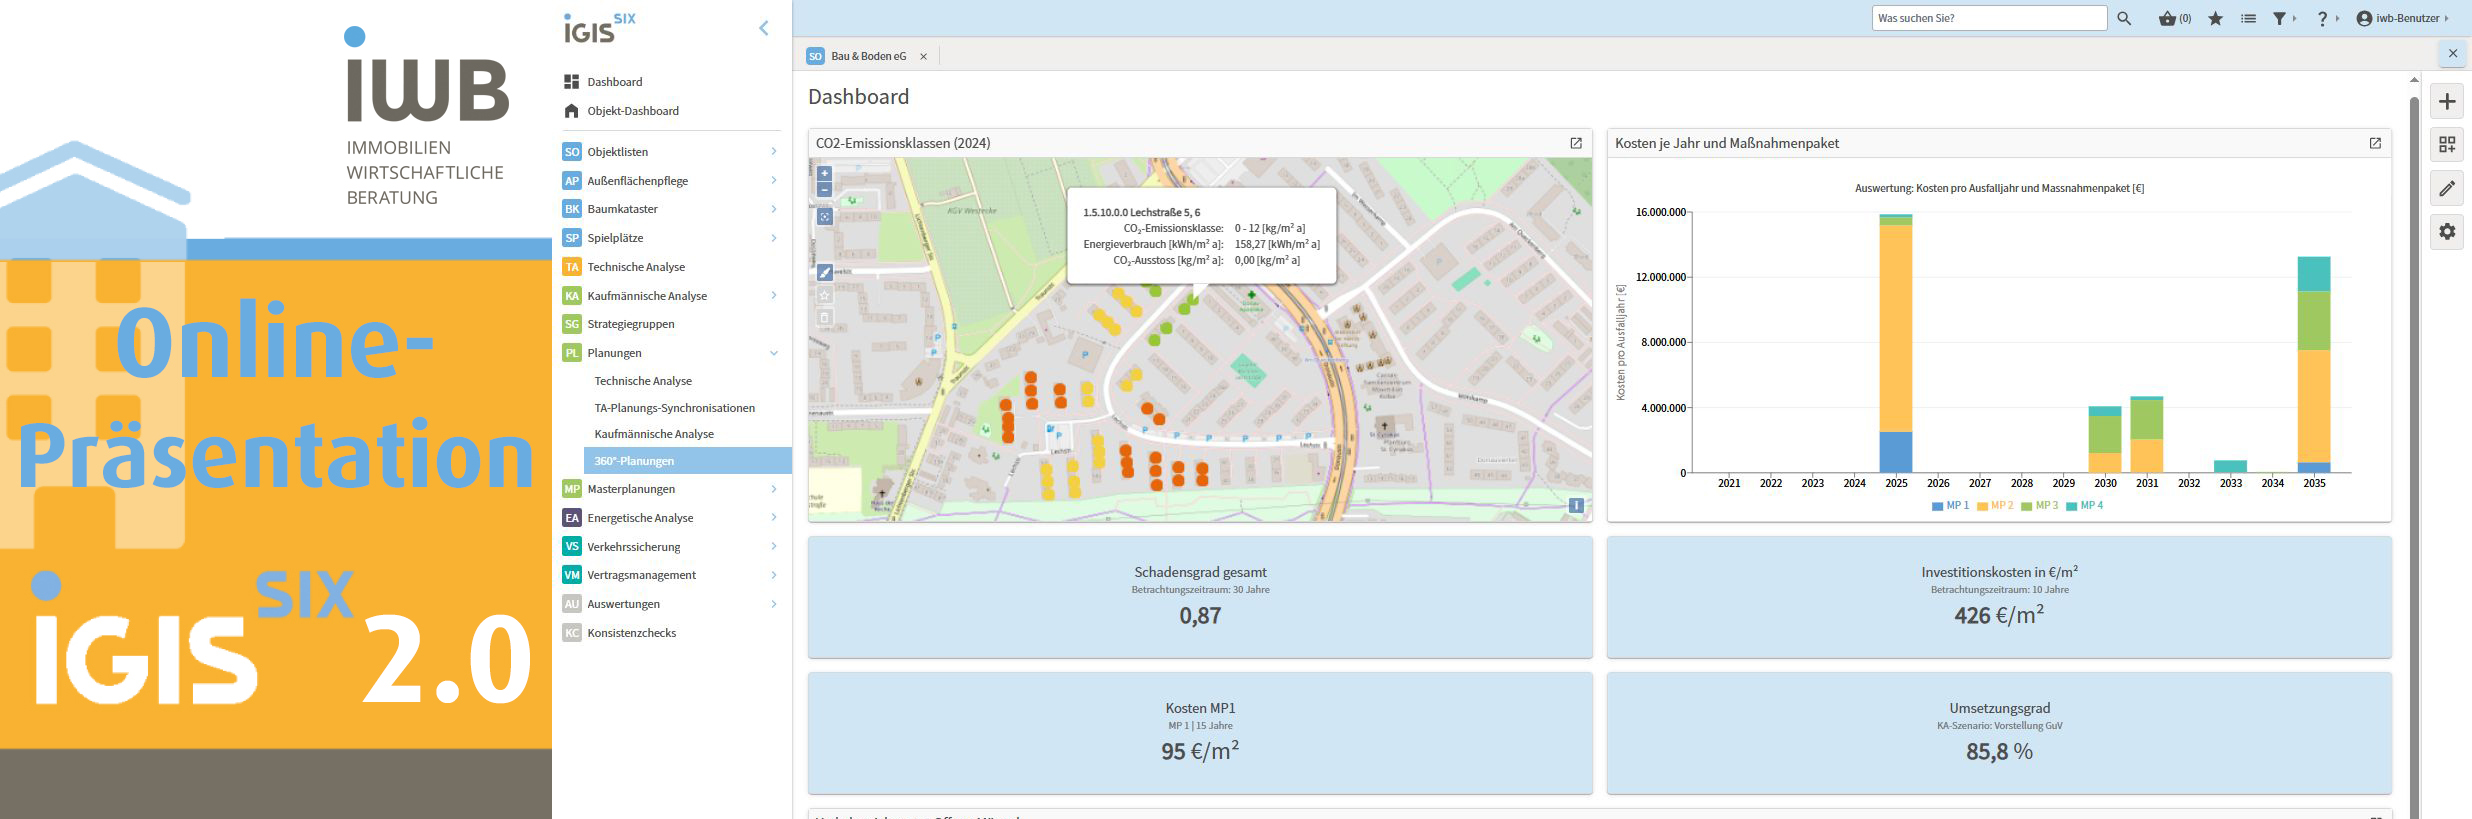Click the AU Auswertungen module icon
This screenshot has height=819, width=2472.
(x=572, y=604)
